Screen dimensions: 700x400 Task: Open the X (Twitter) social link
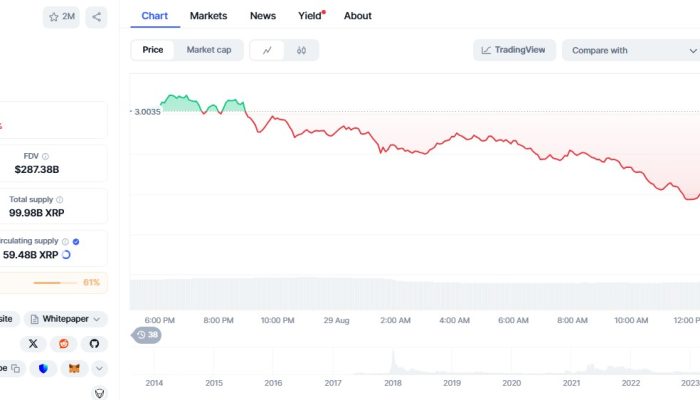(33, 343)
